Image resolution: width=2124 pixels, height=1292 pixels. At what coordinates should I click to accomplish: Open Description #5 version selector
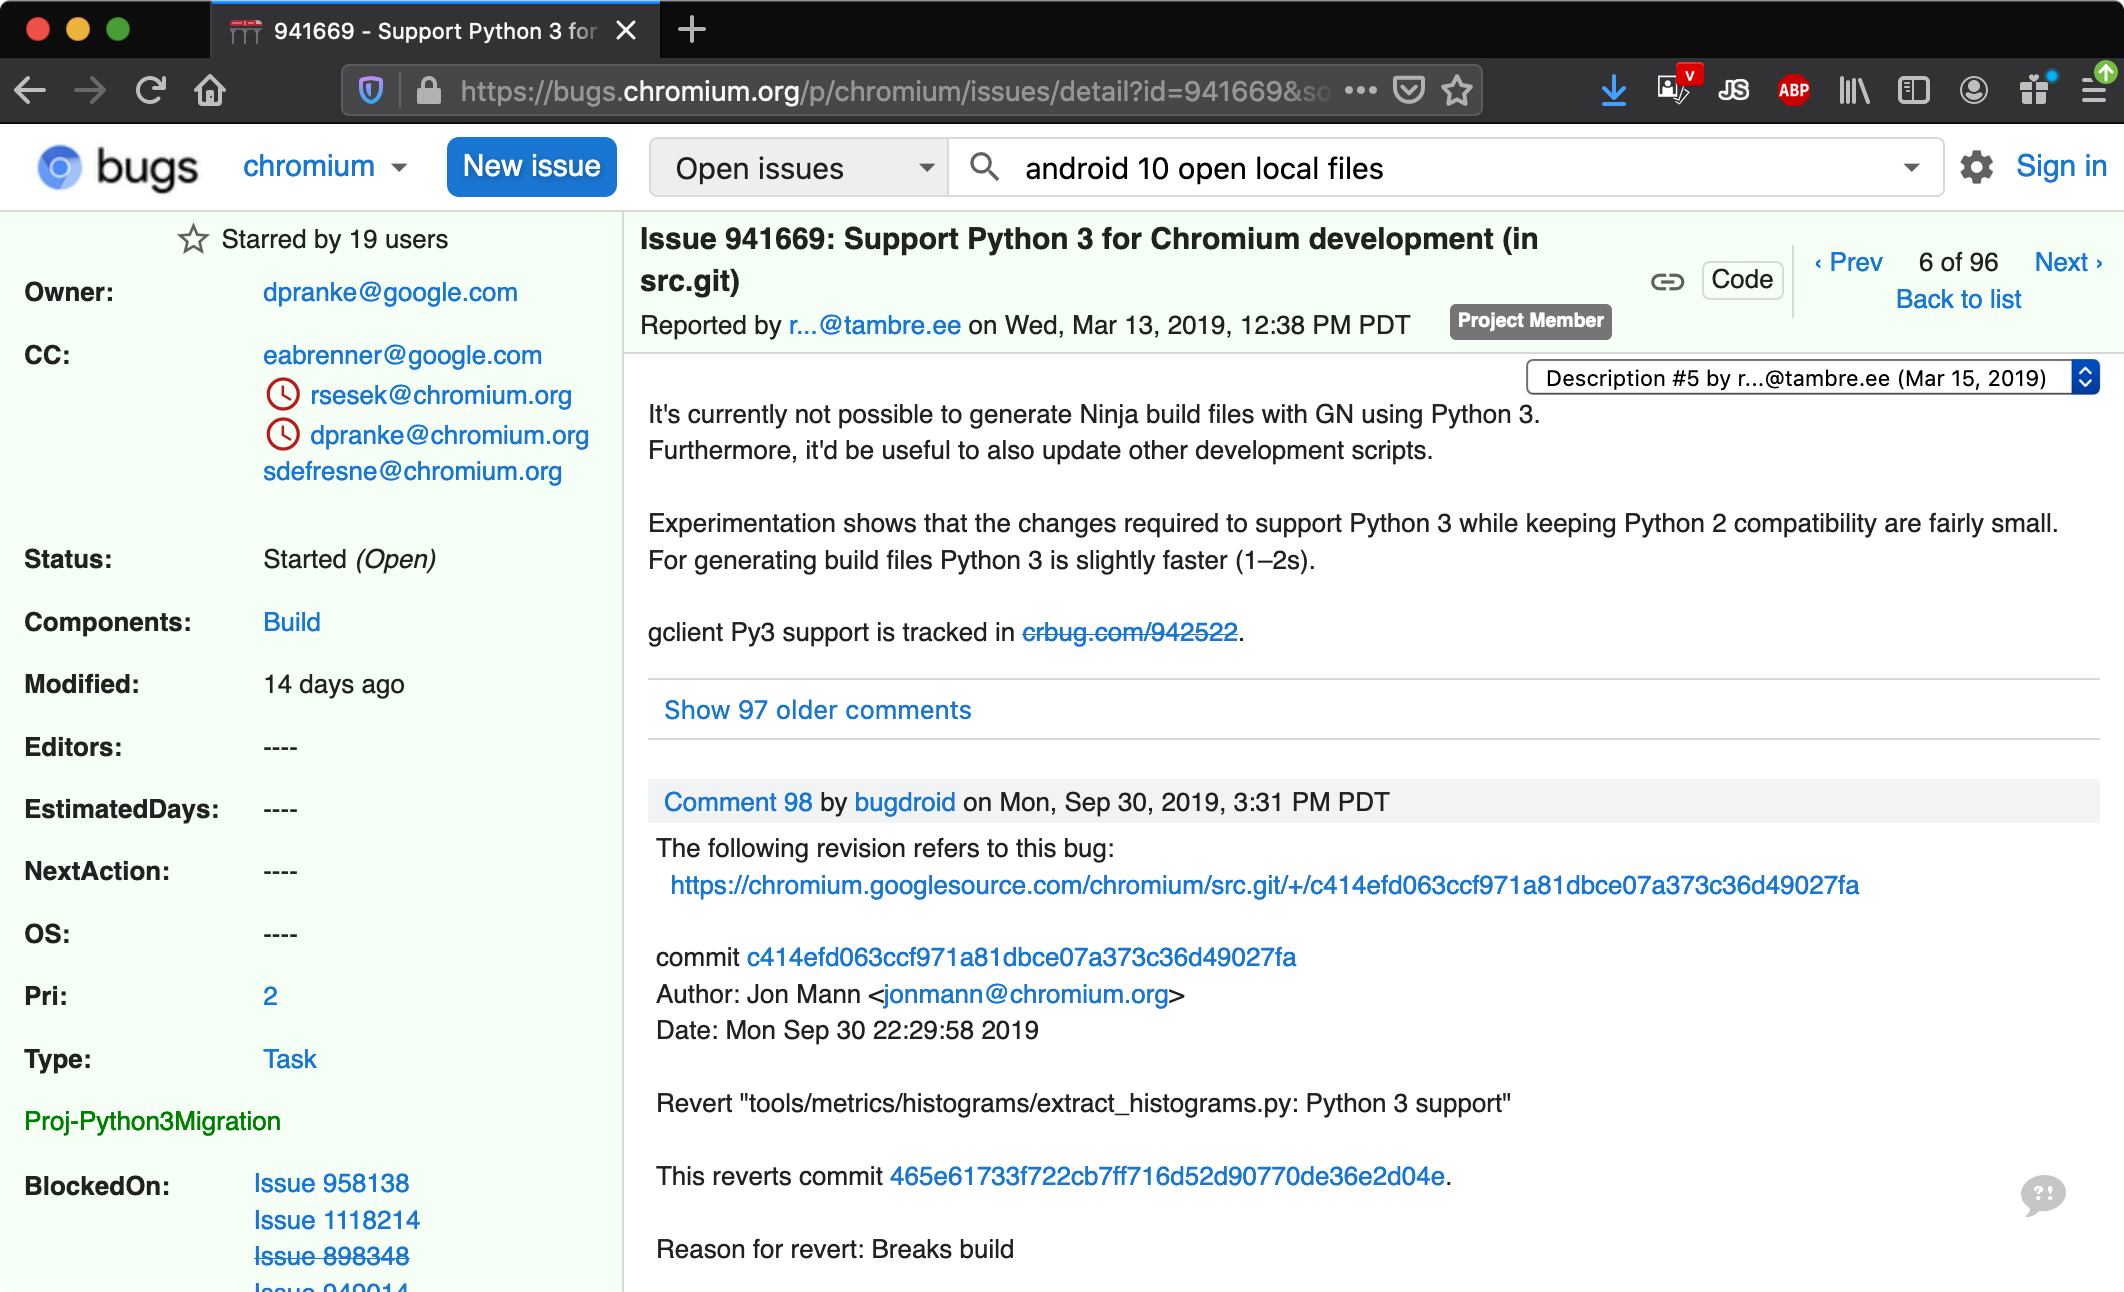(1812, 378)
